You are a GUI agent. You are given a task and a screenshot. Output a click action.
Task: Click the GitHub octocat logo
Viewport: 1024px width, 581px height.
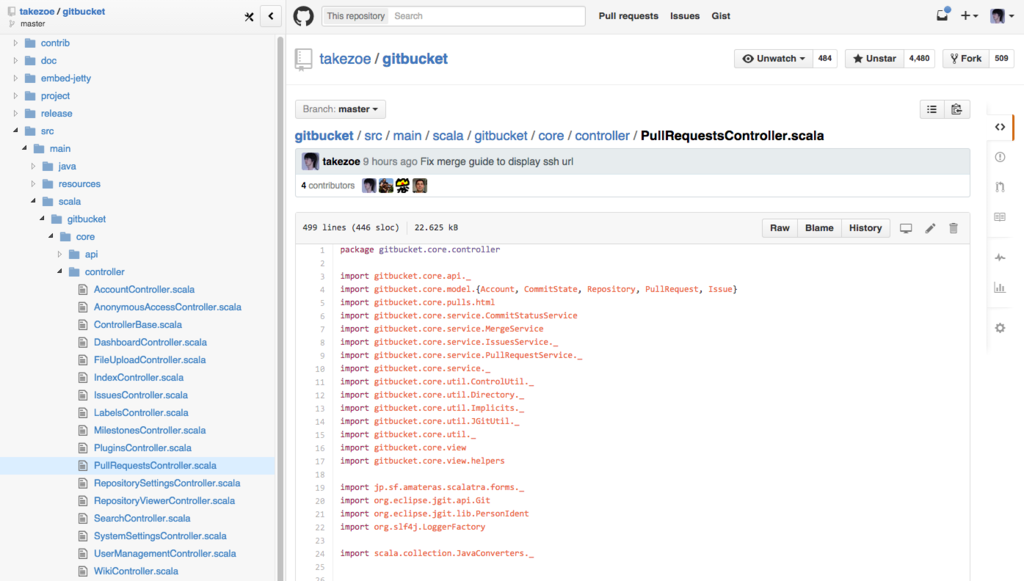coord(303,15)
